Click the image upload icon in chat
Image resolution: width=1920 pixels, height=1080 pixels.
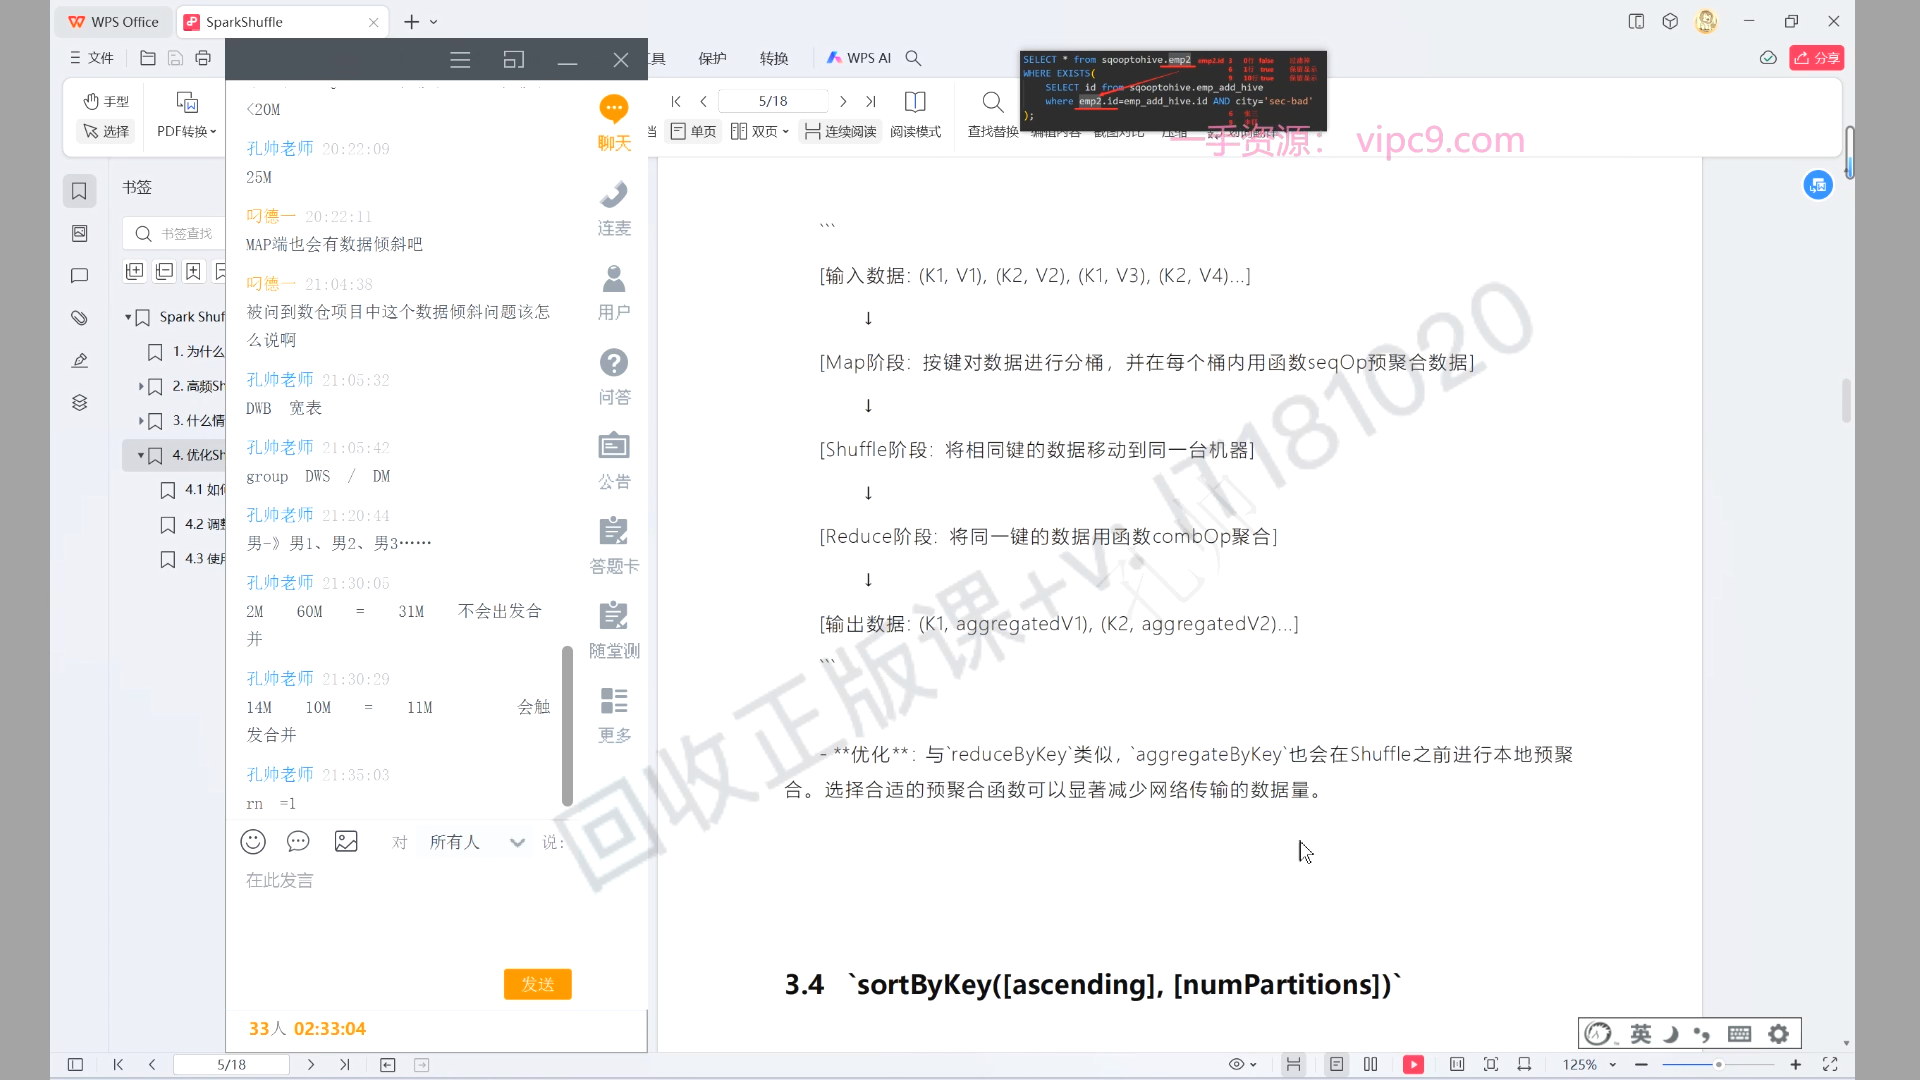click(346, 842)
